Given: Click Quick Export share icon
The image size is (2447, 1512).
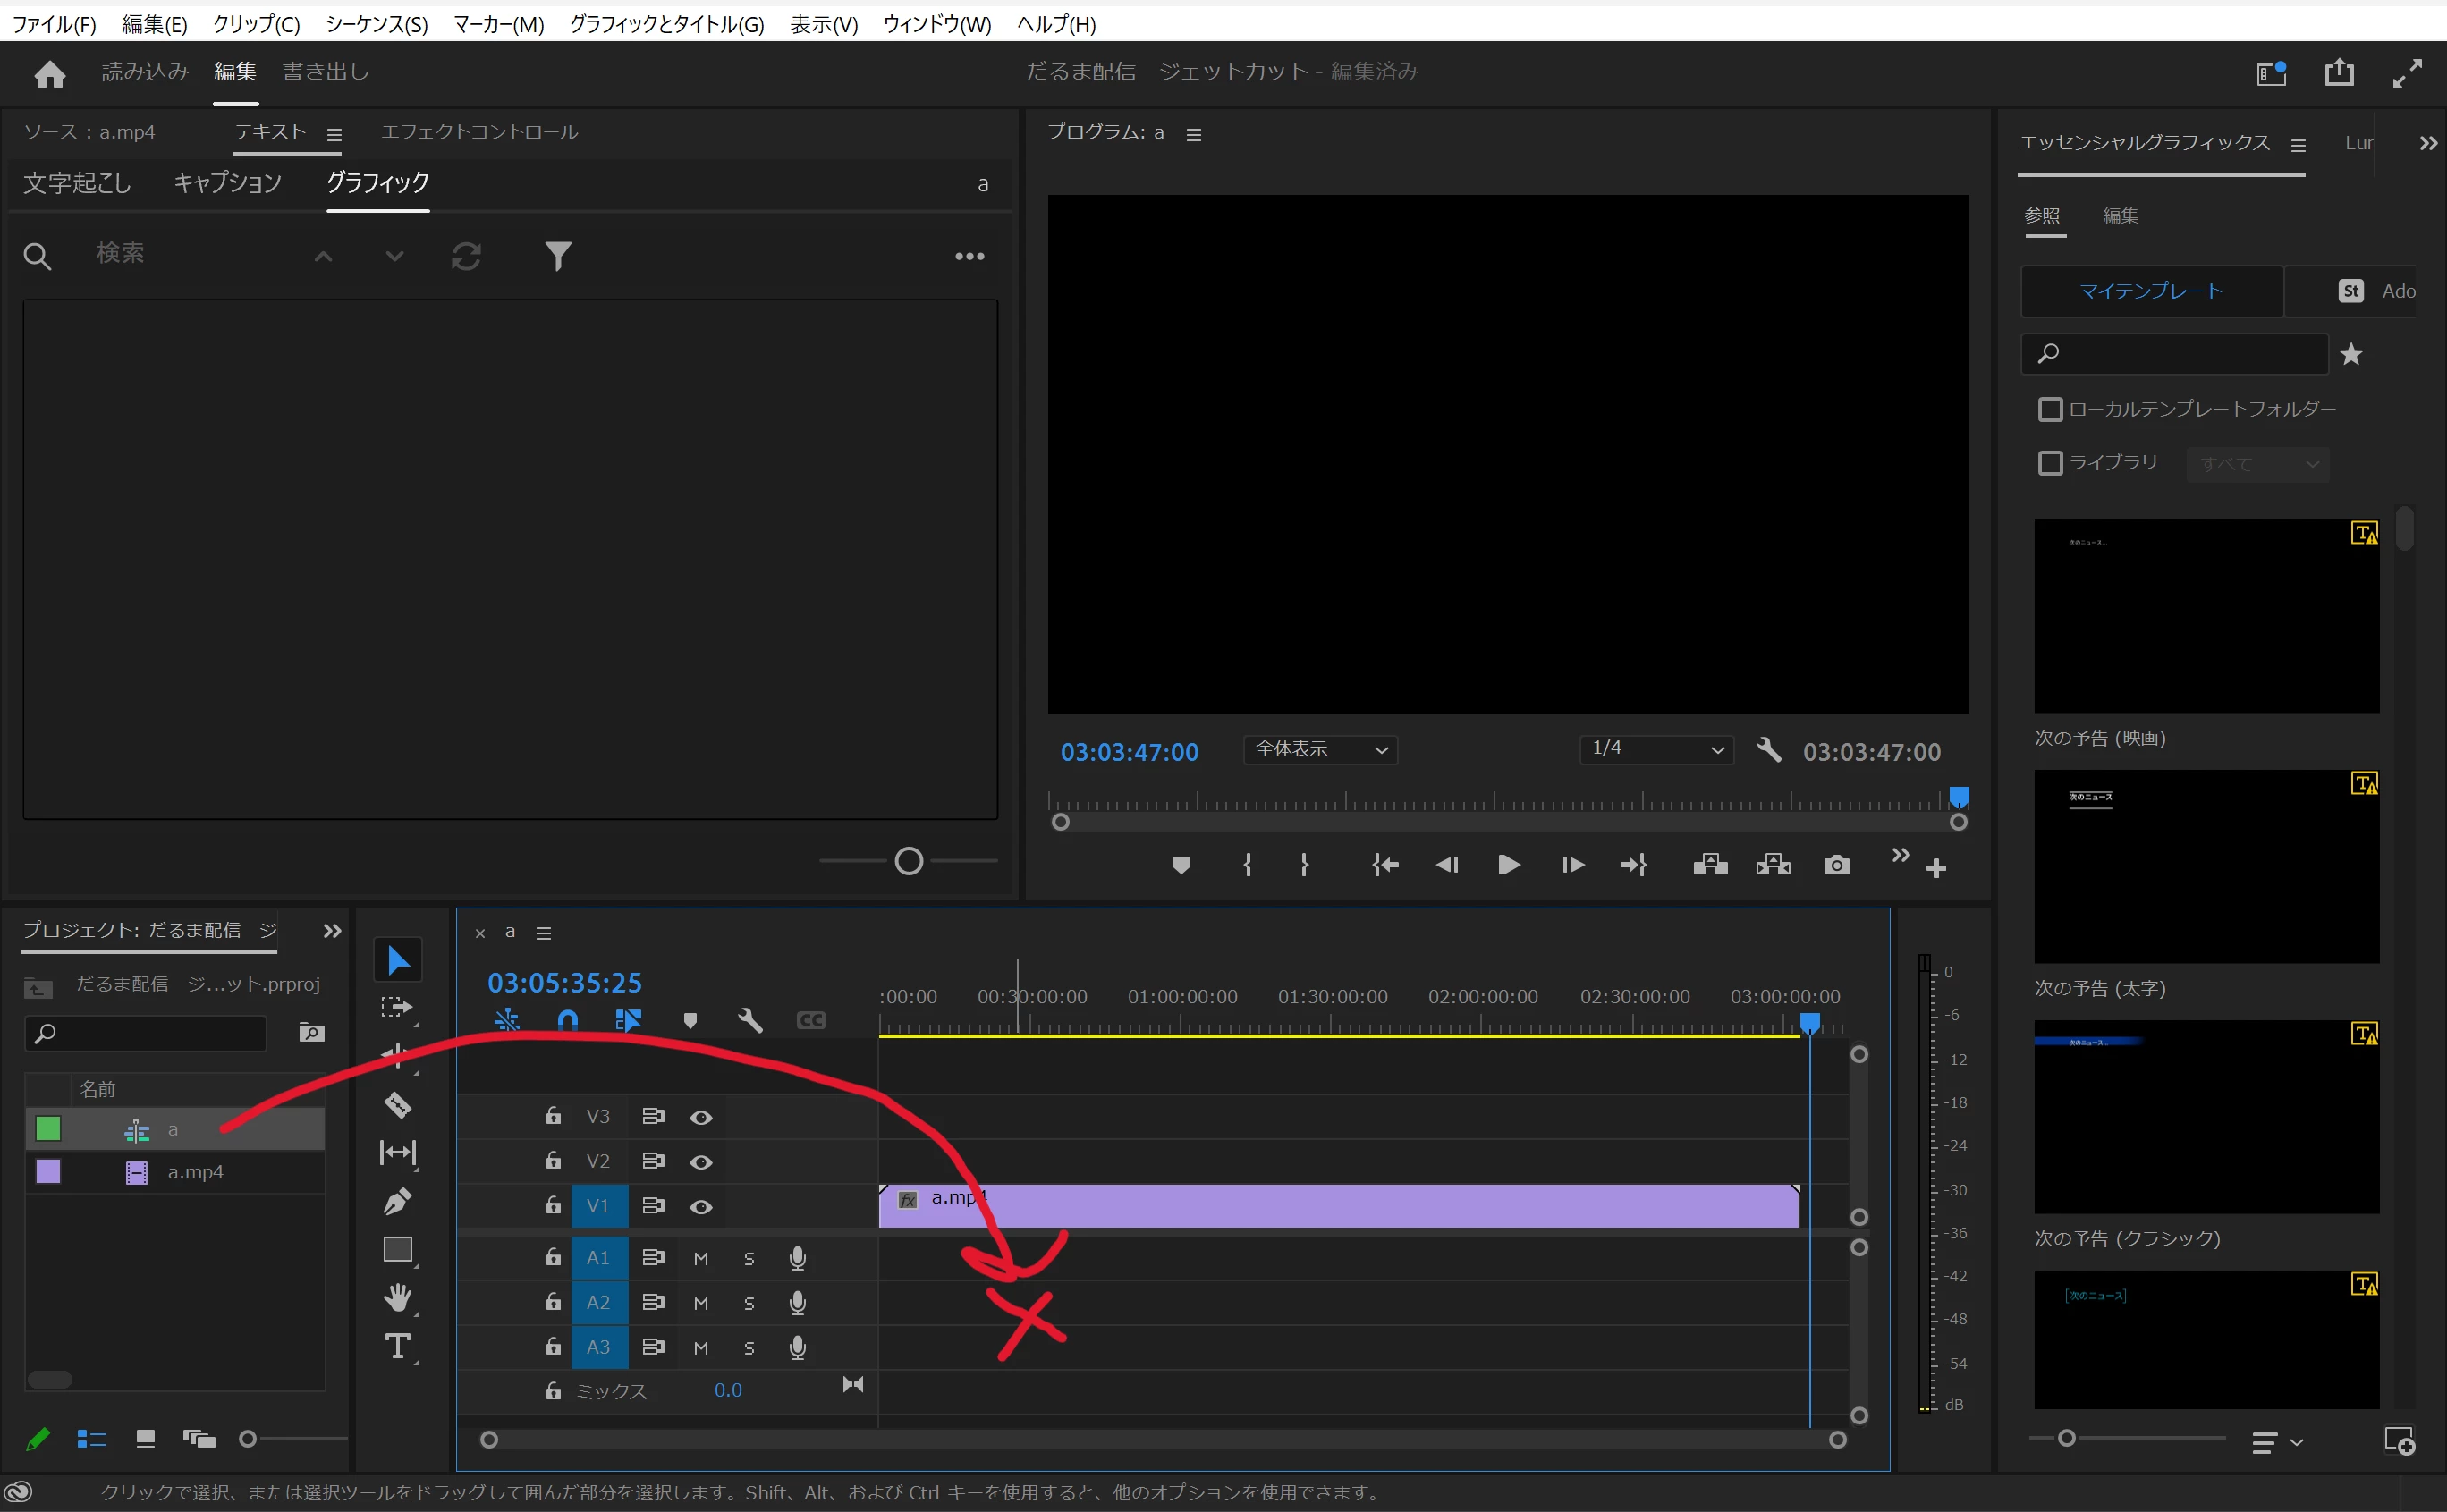Looking at the screenshot, I should click(x=2339, y=72).
